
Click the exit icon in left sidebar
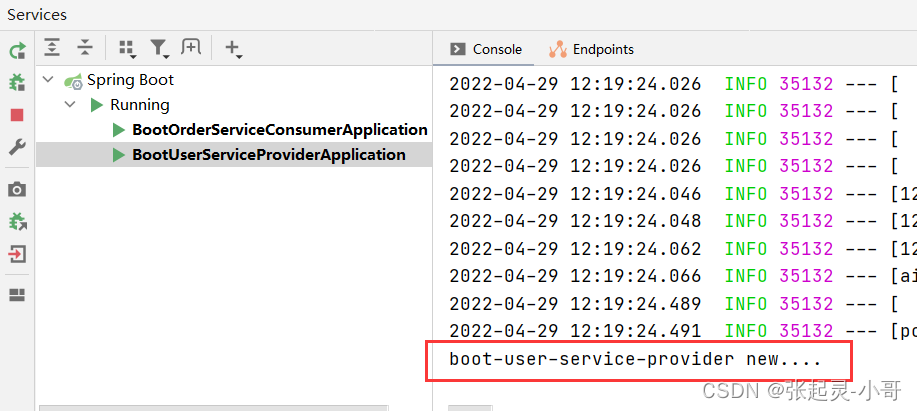pyautogui.click(x=17, y=253)
